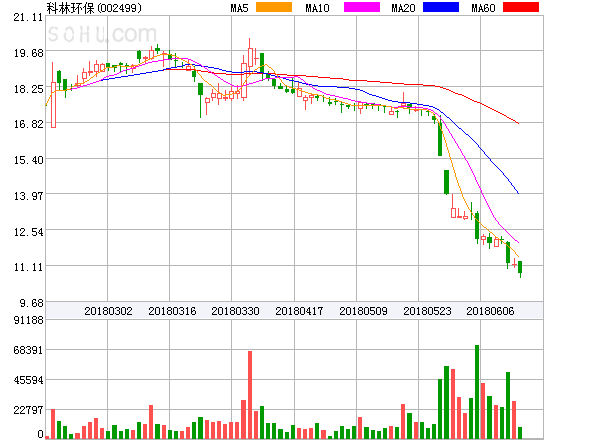600x440 pixels.
Task: Click the tall red volume bar near 20180330
Action: (250, 395)
